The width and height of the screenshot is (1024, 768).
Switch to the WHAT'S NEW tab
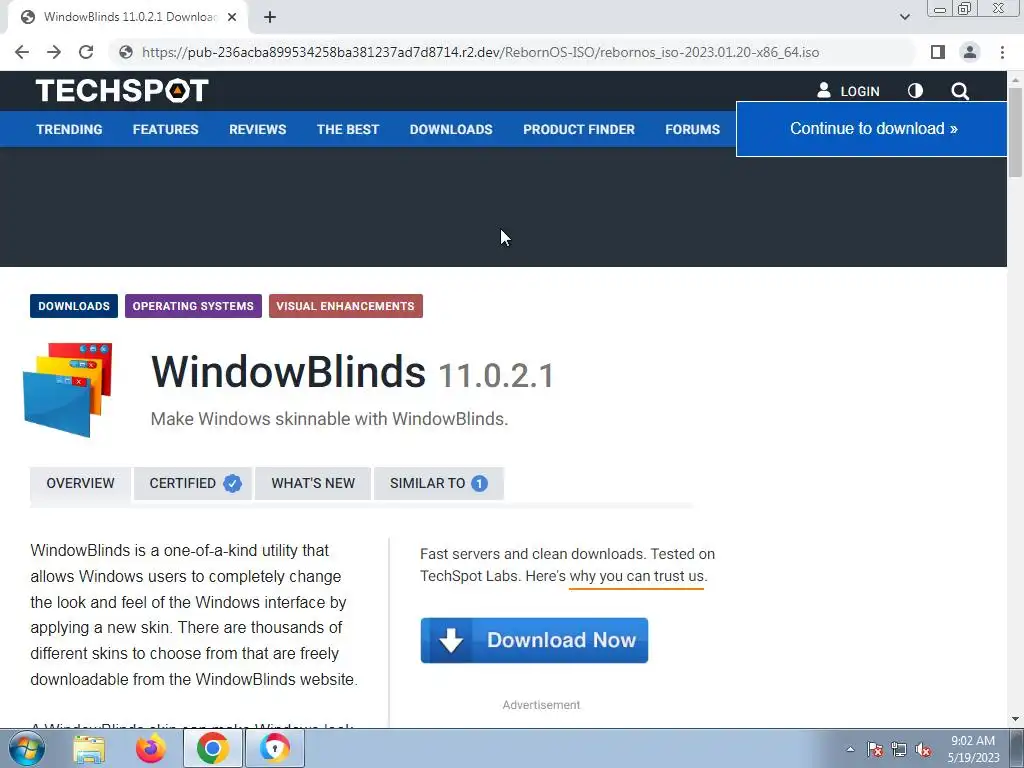click(313, 483)
